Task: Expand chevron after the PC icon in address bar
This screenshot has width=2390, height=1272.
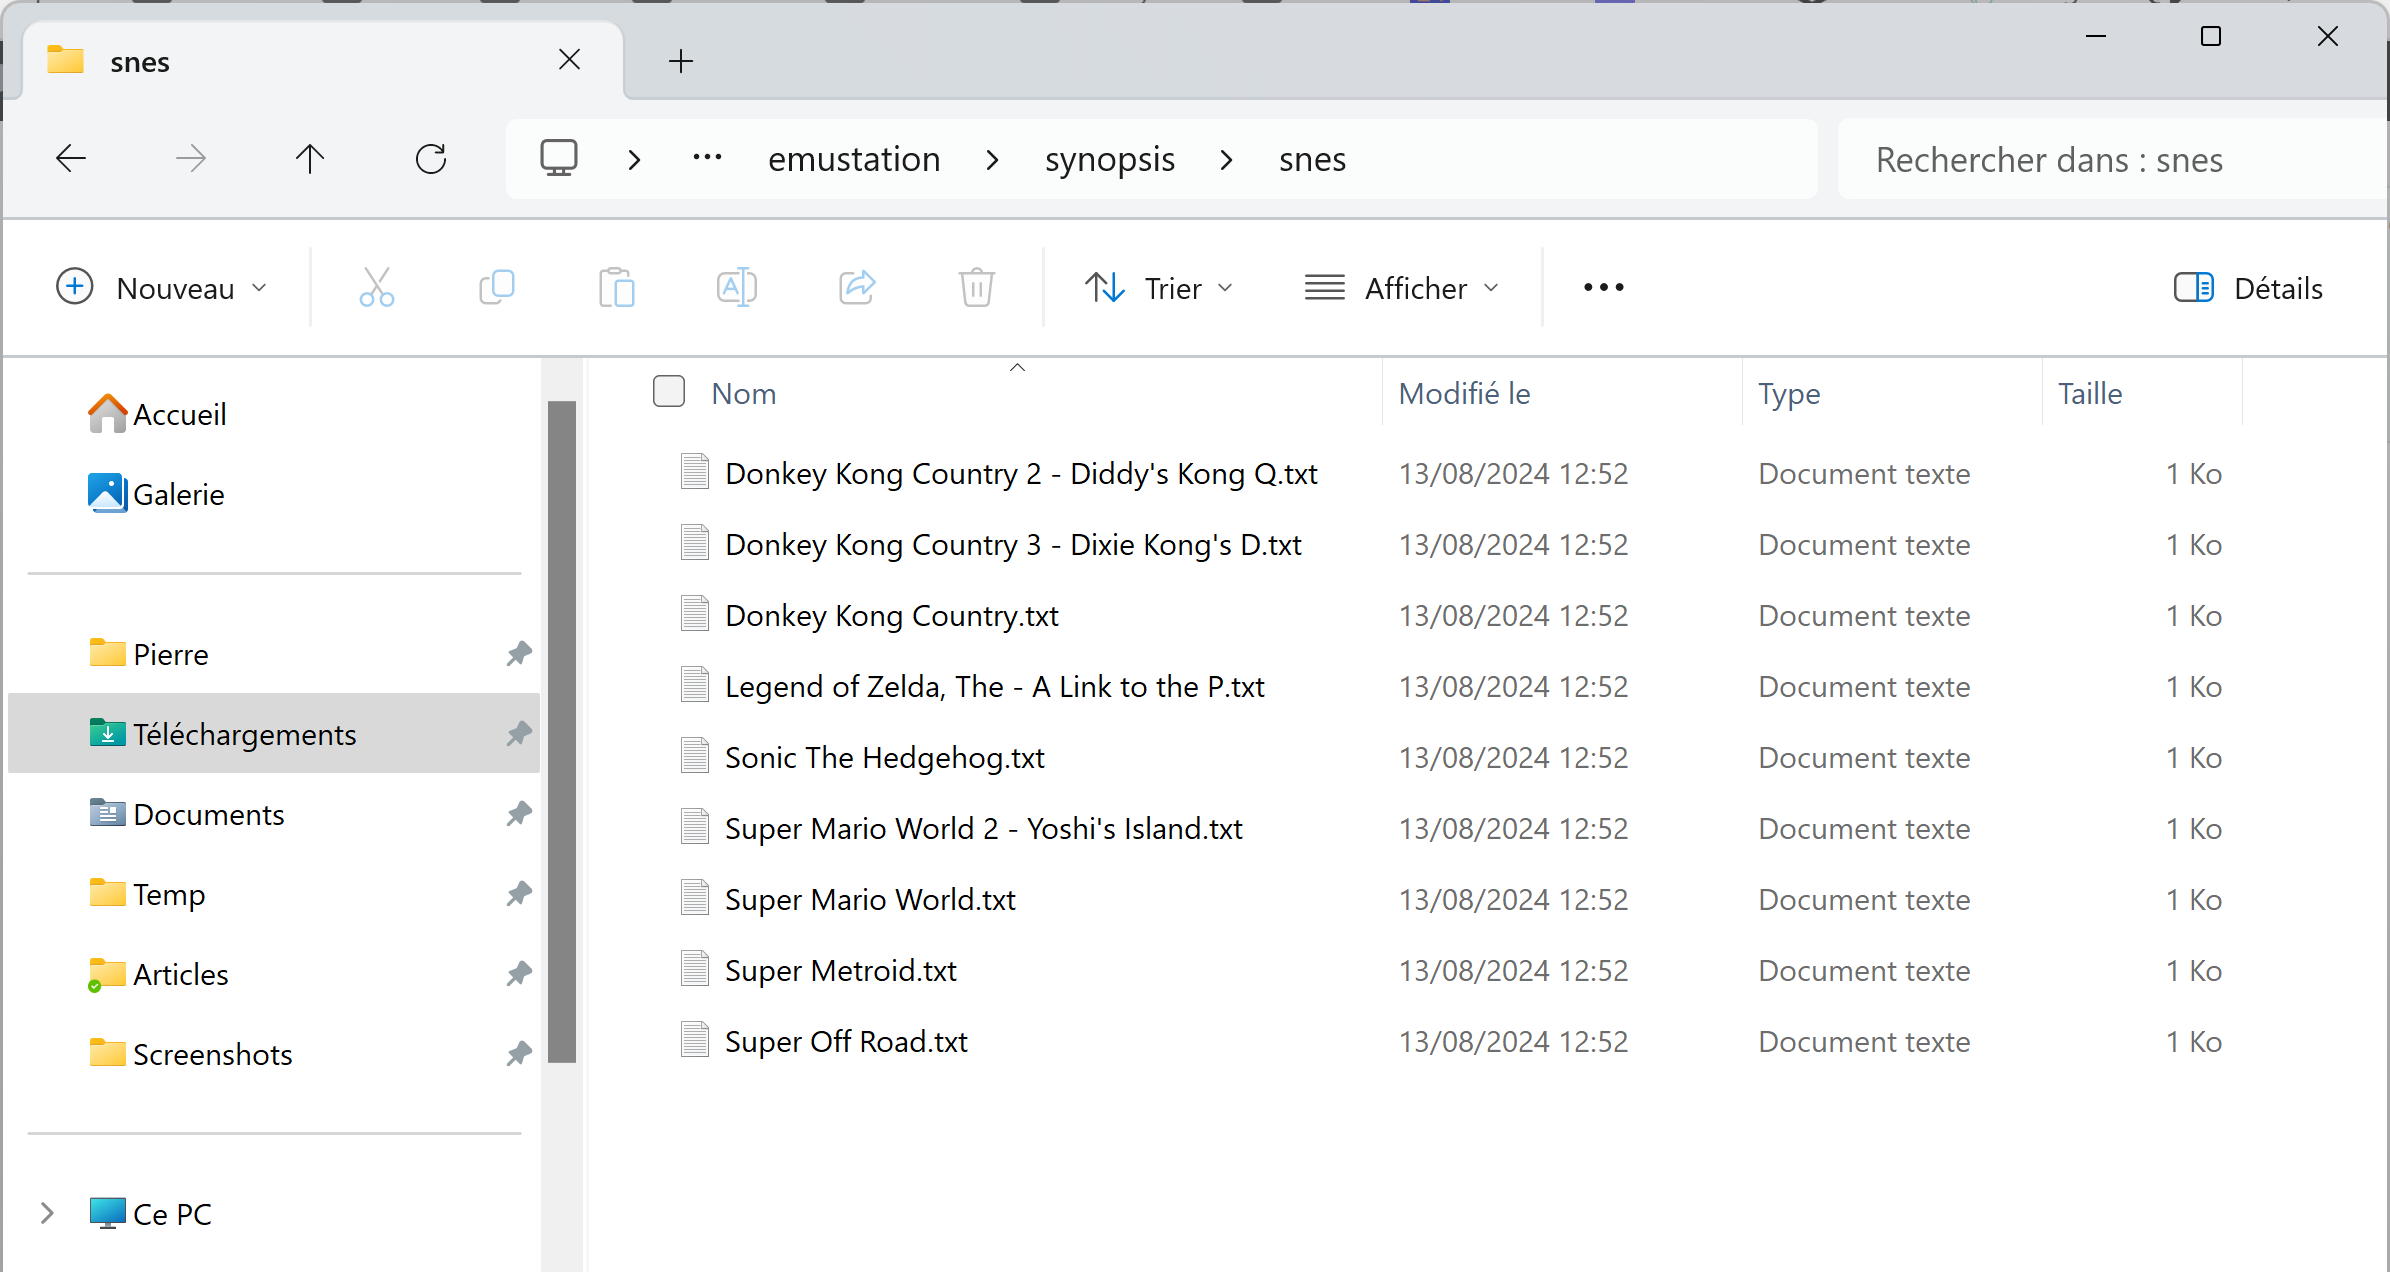Action: 634,159
